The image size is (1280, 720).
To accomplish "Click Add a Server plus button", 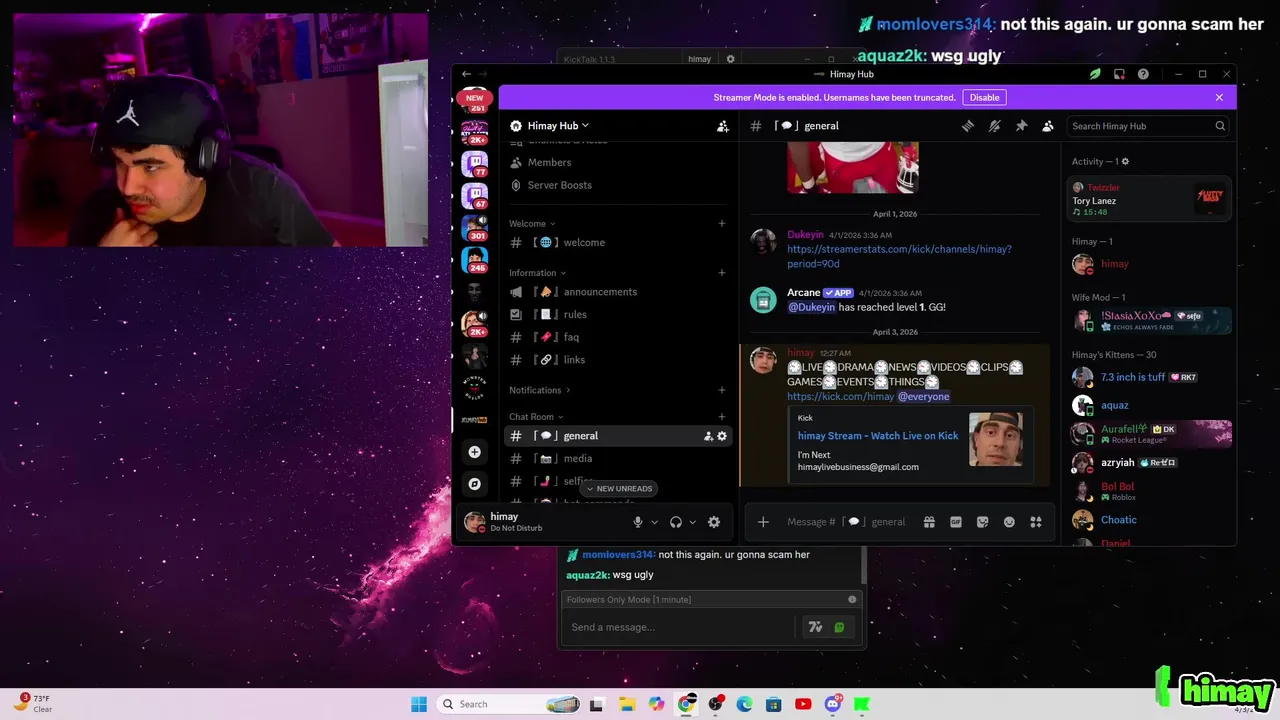I will pos(475,452).
